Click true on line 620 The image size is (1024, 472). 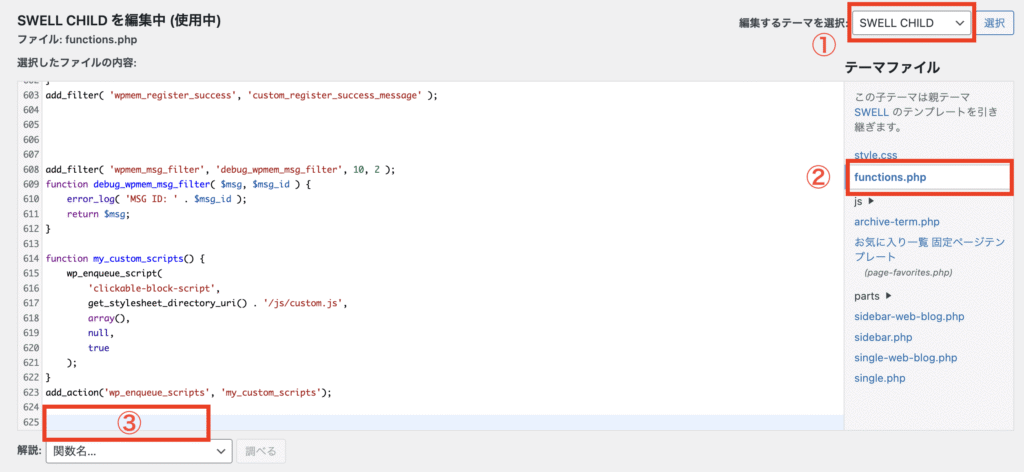[x=99, y=348]
